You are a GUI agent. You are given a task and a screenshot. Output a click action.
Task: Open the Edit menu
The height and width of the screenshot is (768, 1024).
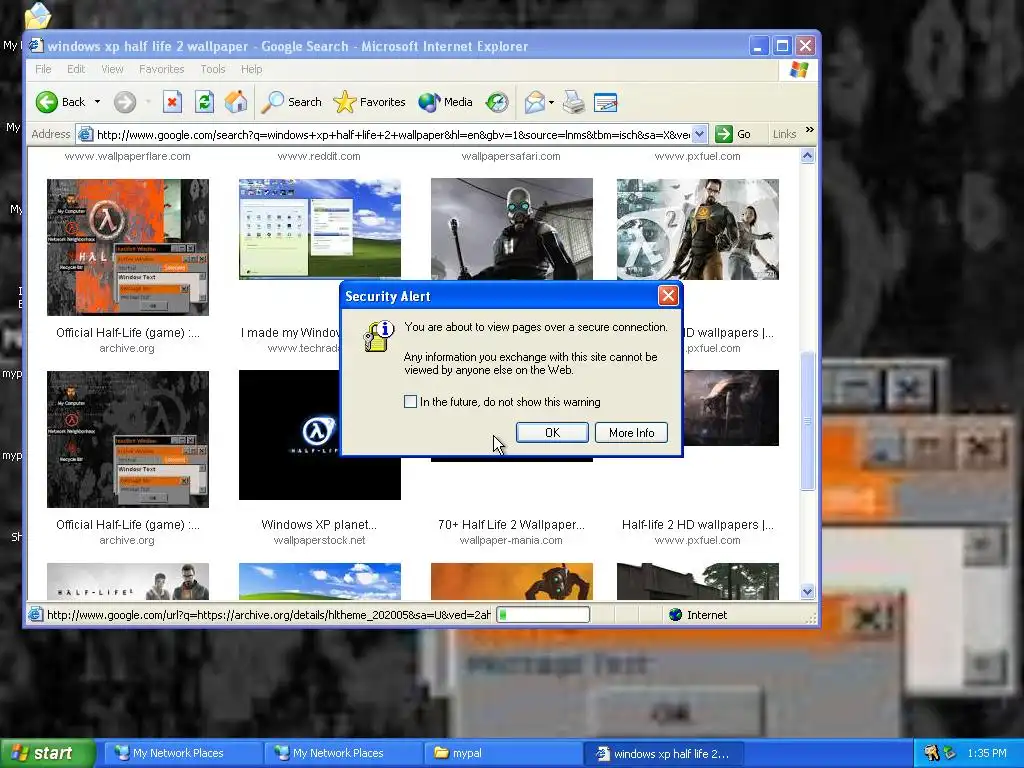coord(76,69)
